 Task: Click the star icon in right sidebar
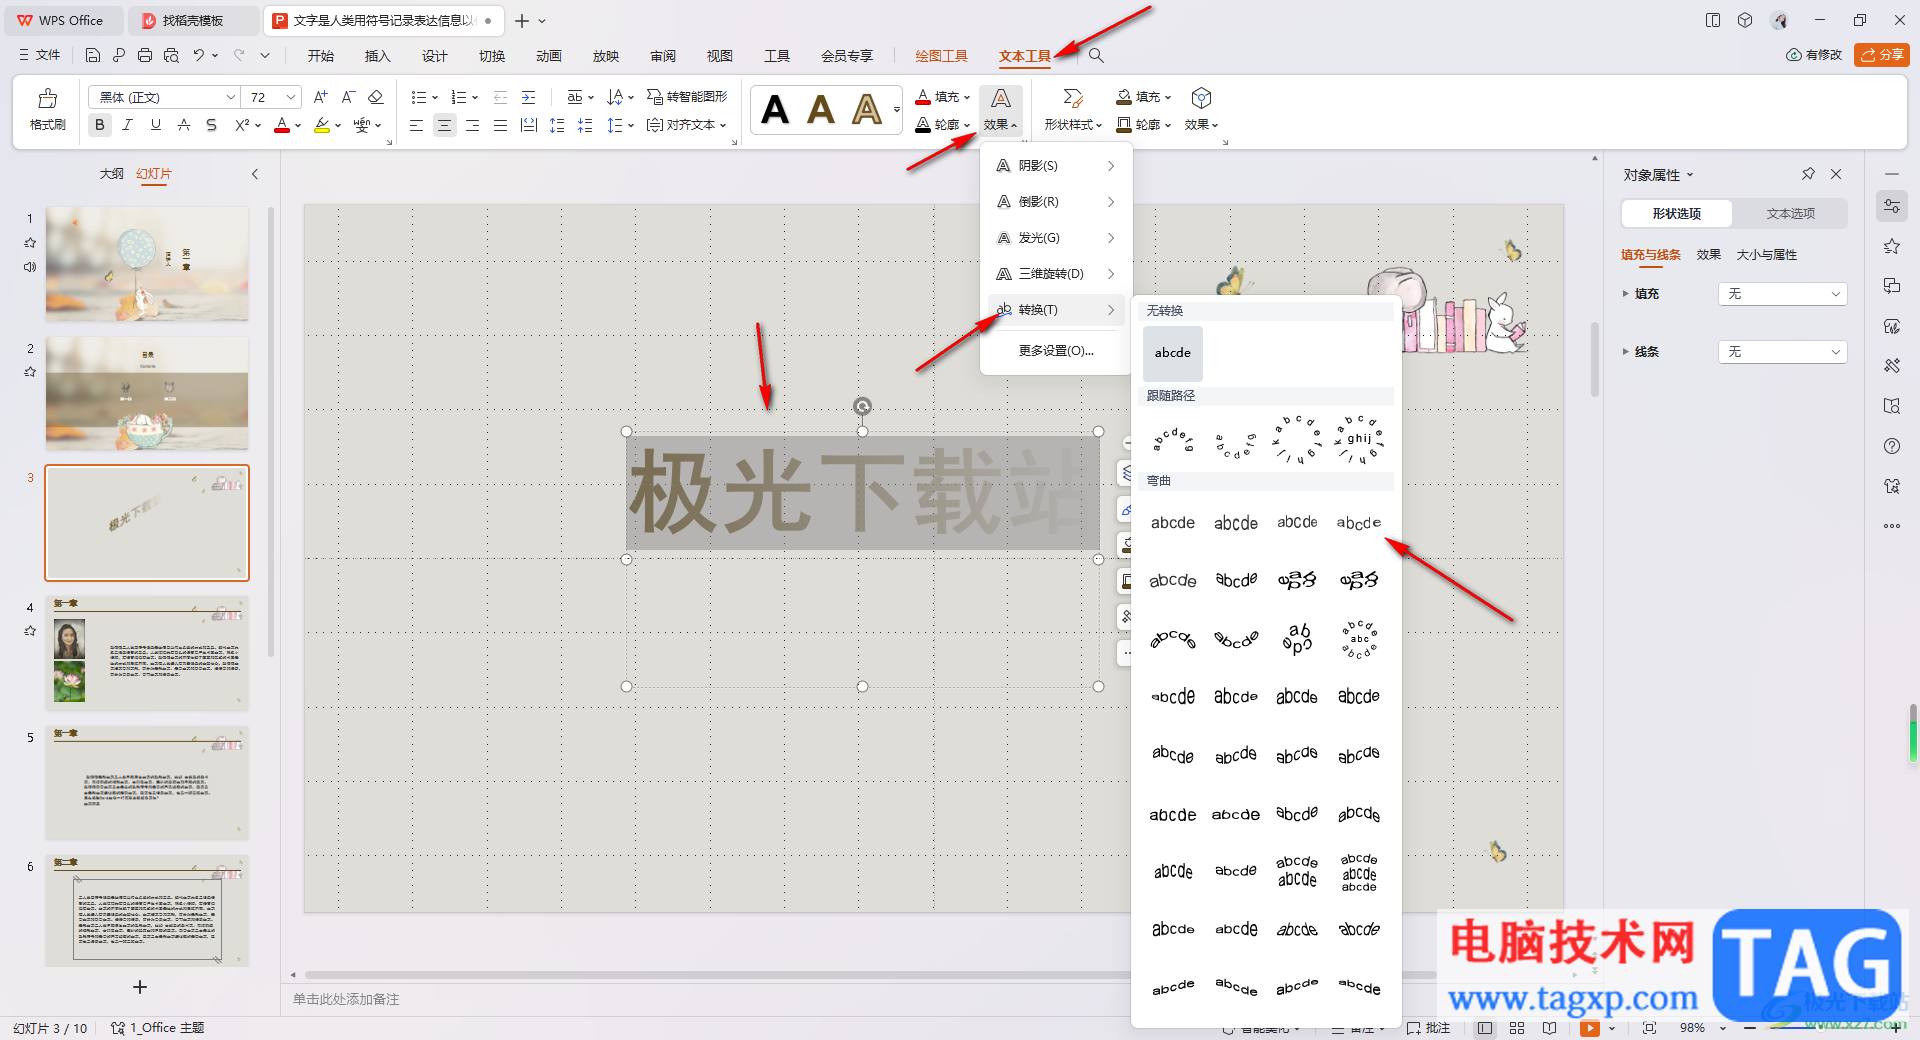(1891, 246)
